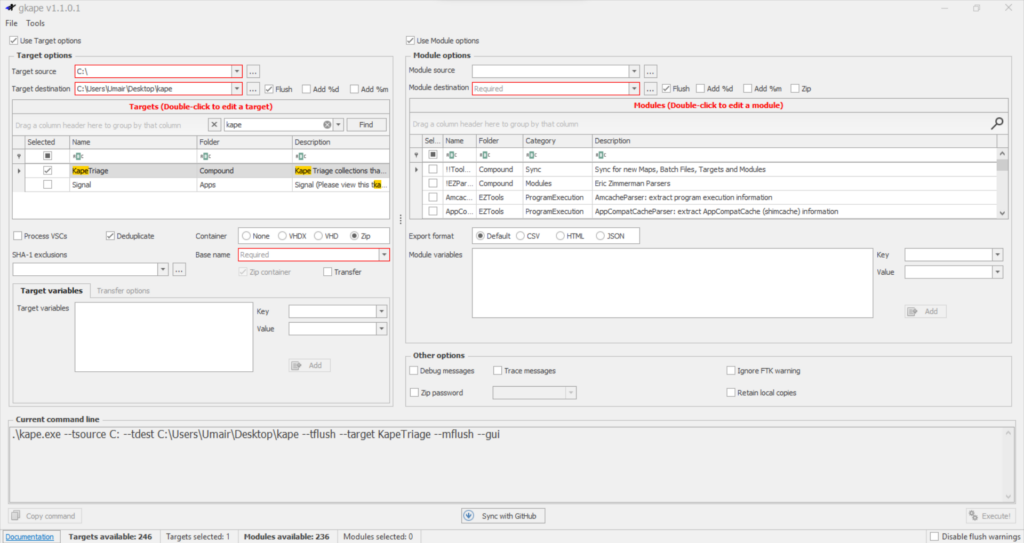Select the !EZPar... module checkbox
The width and height of the screenshot is (1024, 543).
coord(433,184)
